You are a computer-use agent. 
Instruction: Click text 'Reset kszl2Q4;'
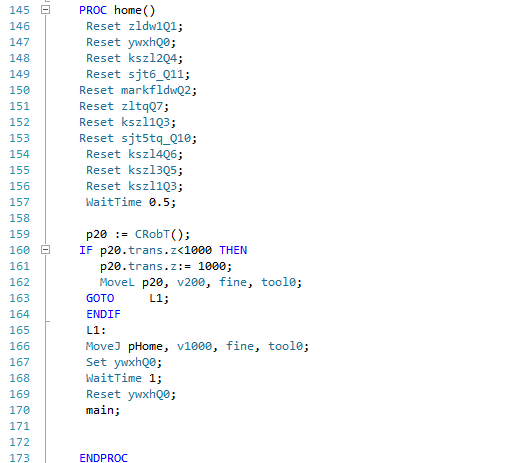[135, 58]
